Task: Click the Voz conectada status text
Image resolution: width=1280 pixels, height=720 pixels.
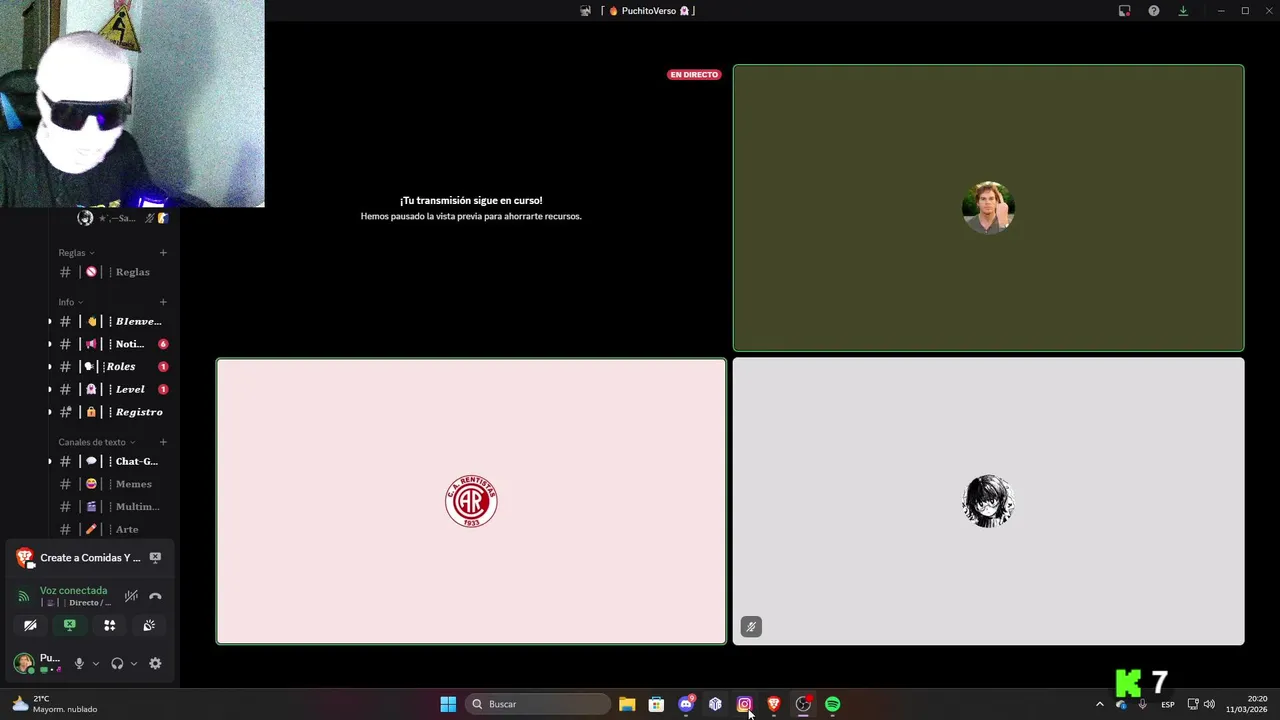Action: click(73, 590)
